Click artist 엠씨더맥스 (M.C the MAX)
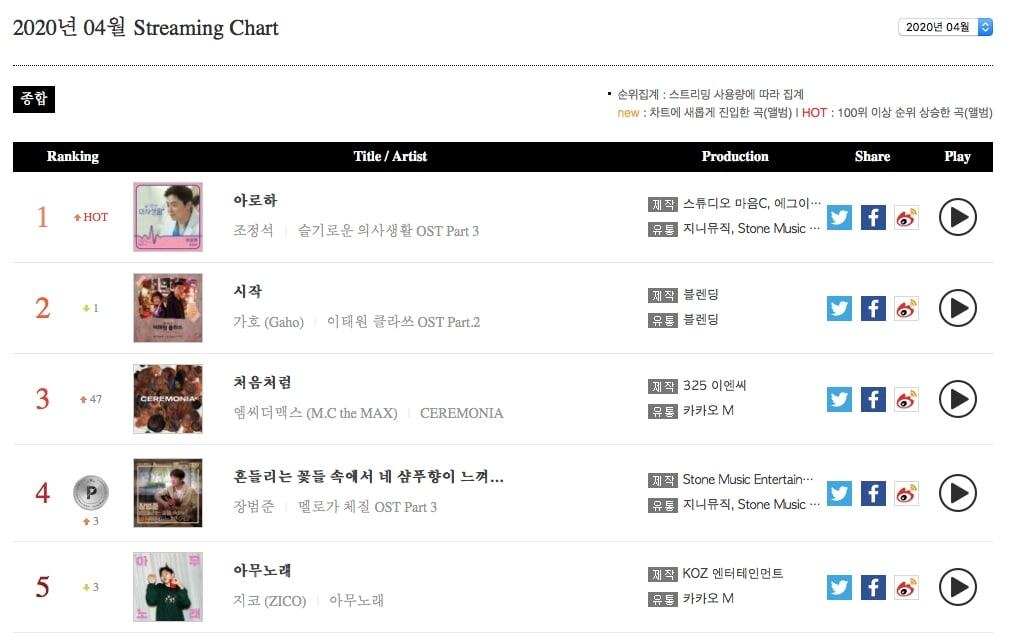 click(314, 413)
